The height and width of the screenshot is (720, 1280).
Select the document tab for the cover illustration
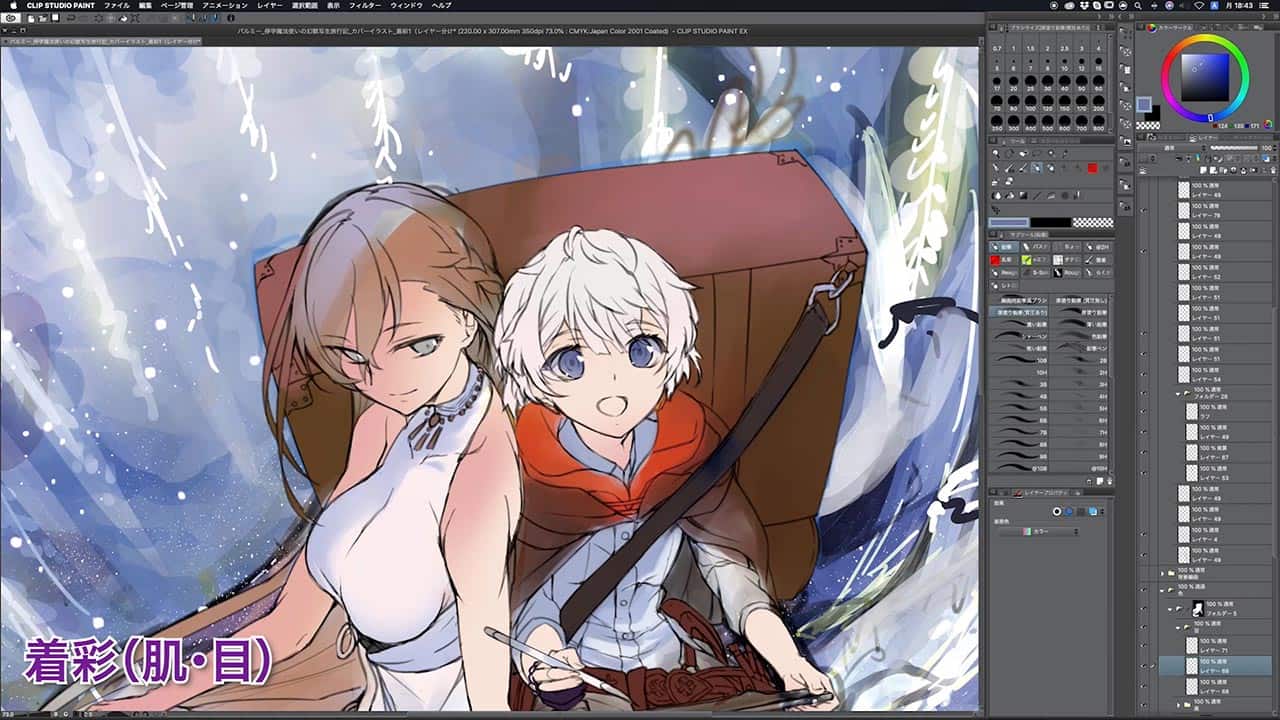101,42
